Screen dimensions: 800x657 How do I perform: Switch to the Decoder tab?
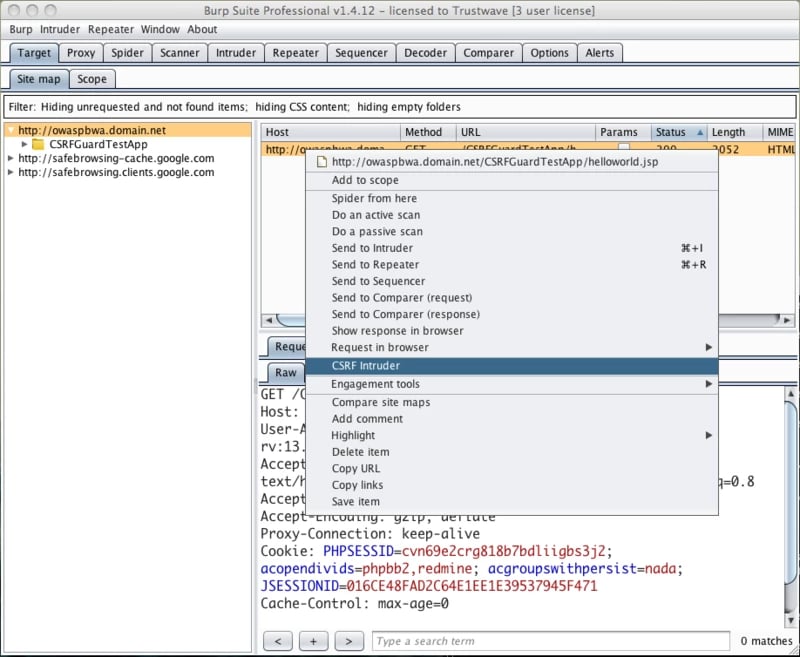pos(425,53)
